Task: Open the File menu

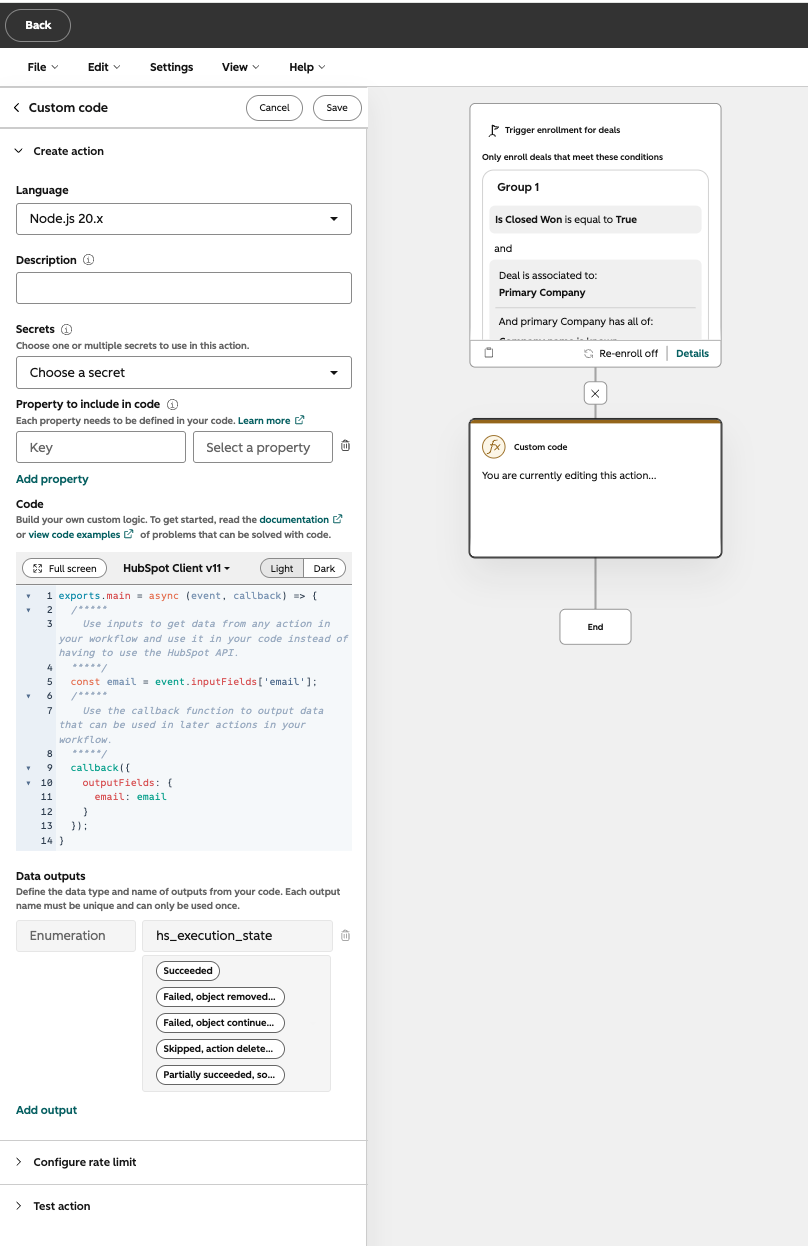Action: pyautogui.click(x=43, y=67)
